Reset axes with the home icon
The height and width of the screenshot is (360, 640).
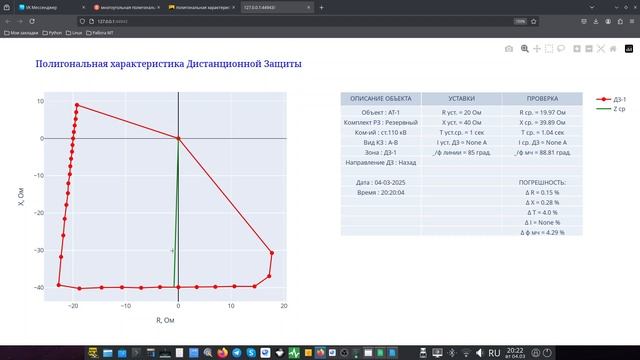(613, 49)
